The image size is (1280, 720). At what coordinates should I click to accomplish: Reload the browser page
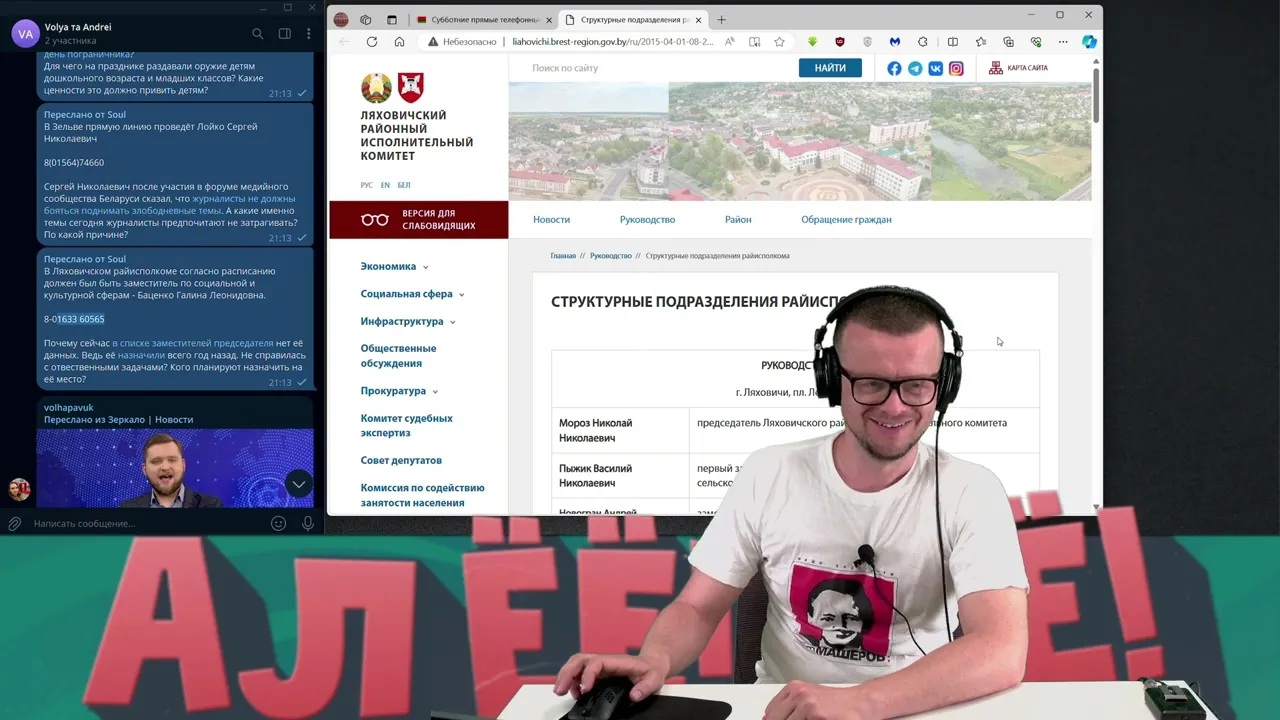tap(372, 42)
